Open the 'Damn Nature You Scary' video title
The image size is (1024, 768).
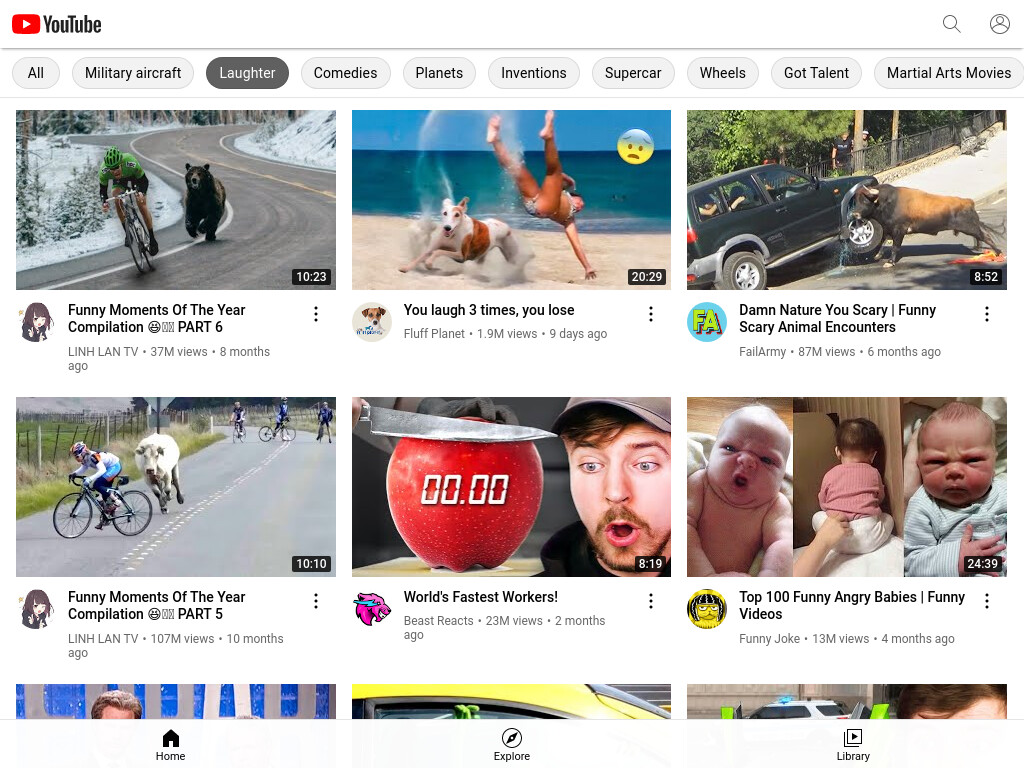(x=837, y=319)
